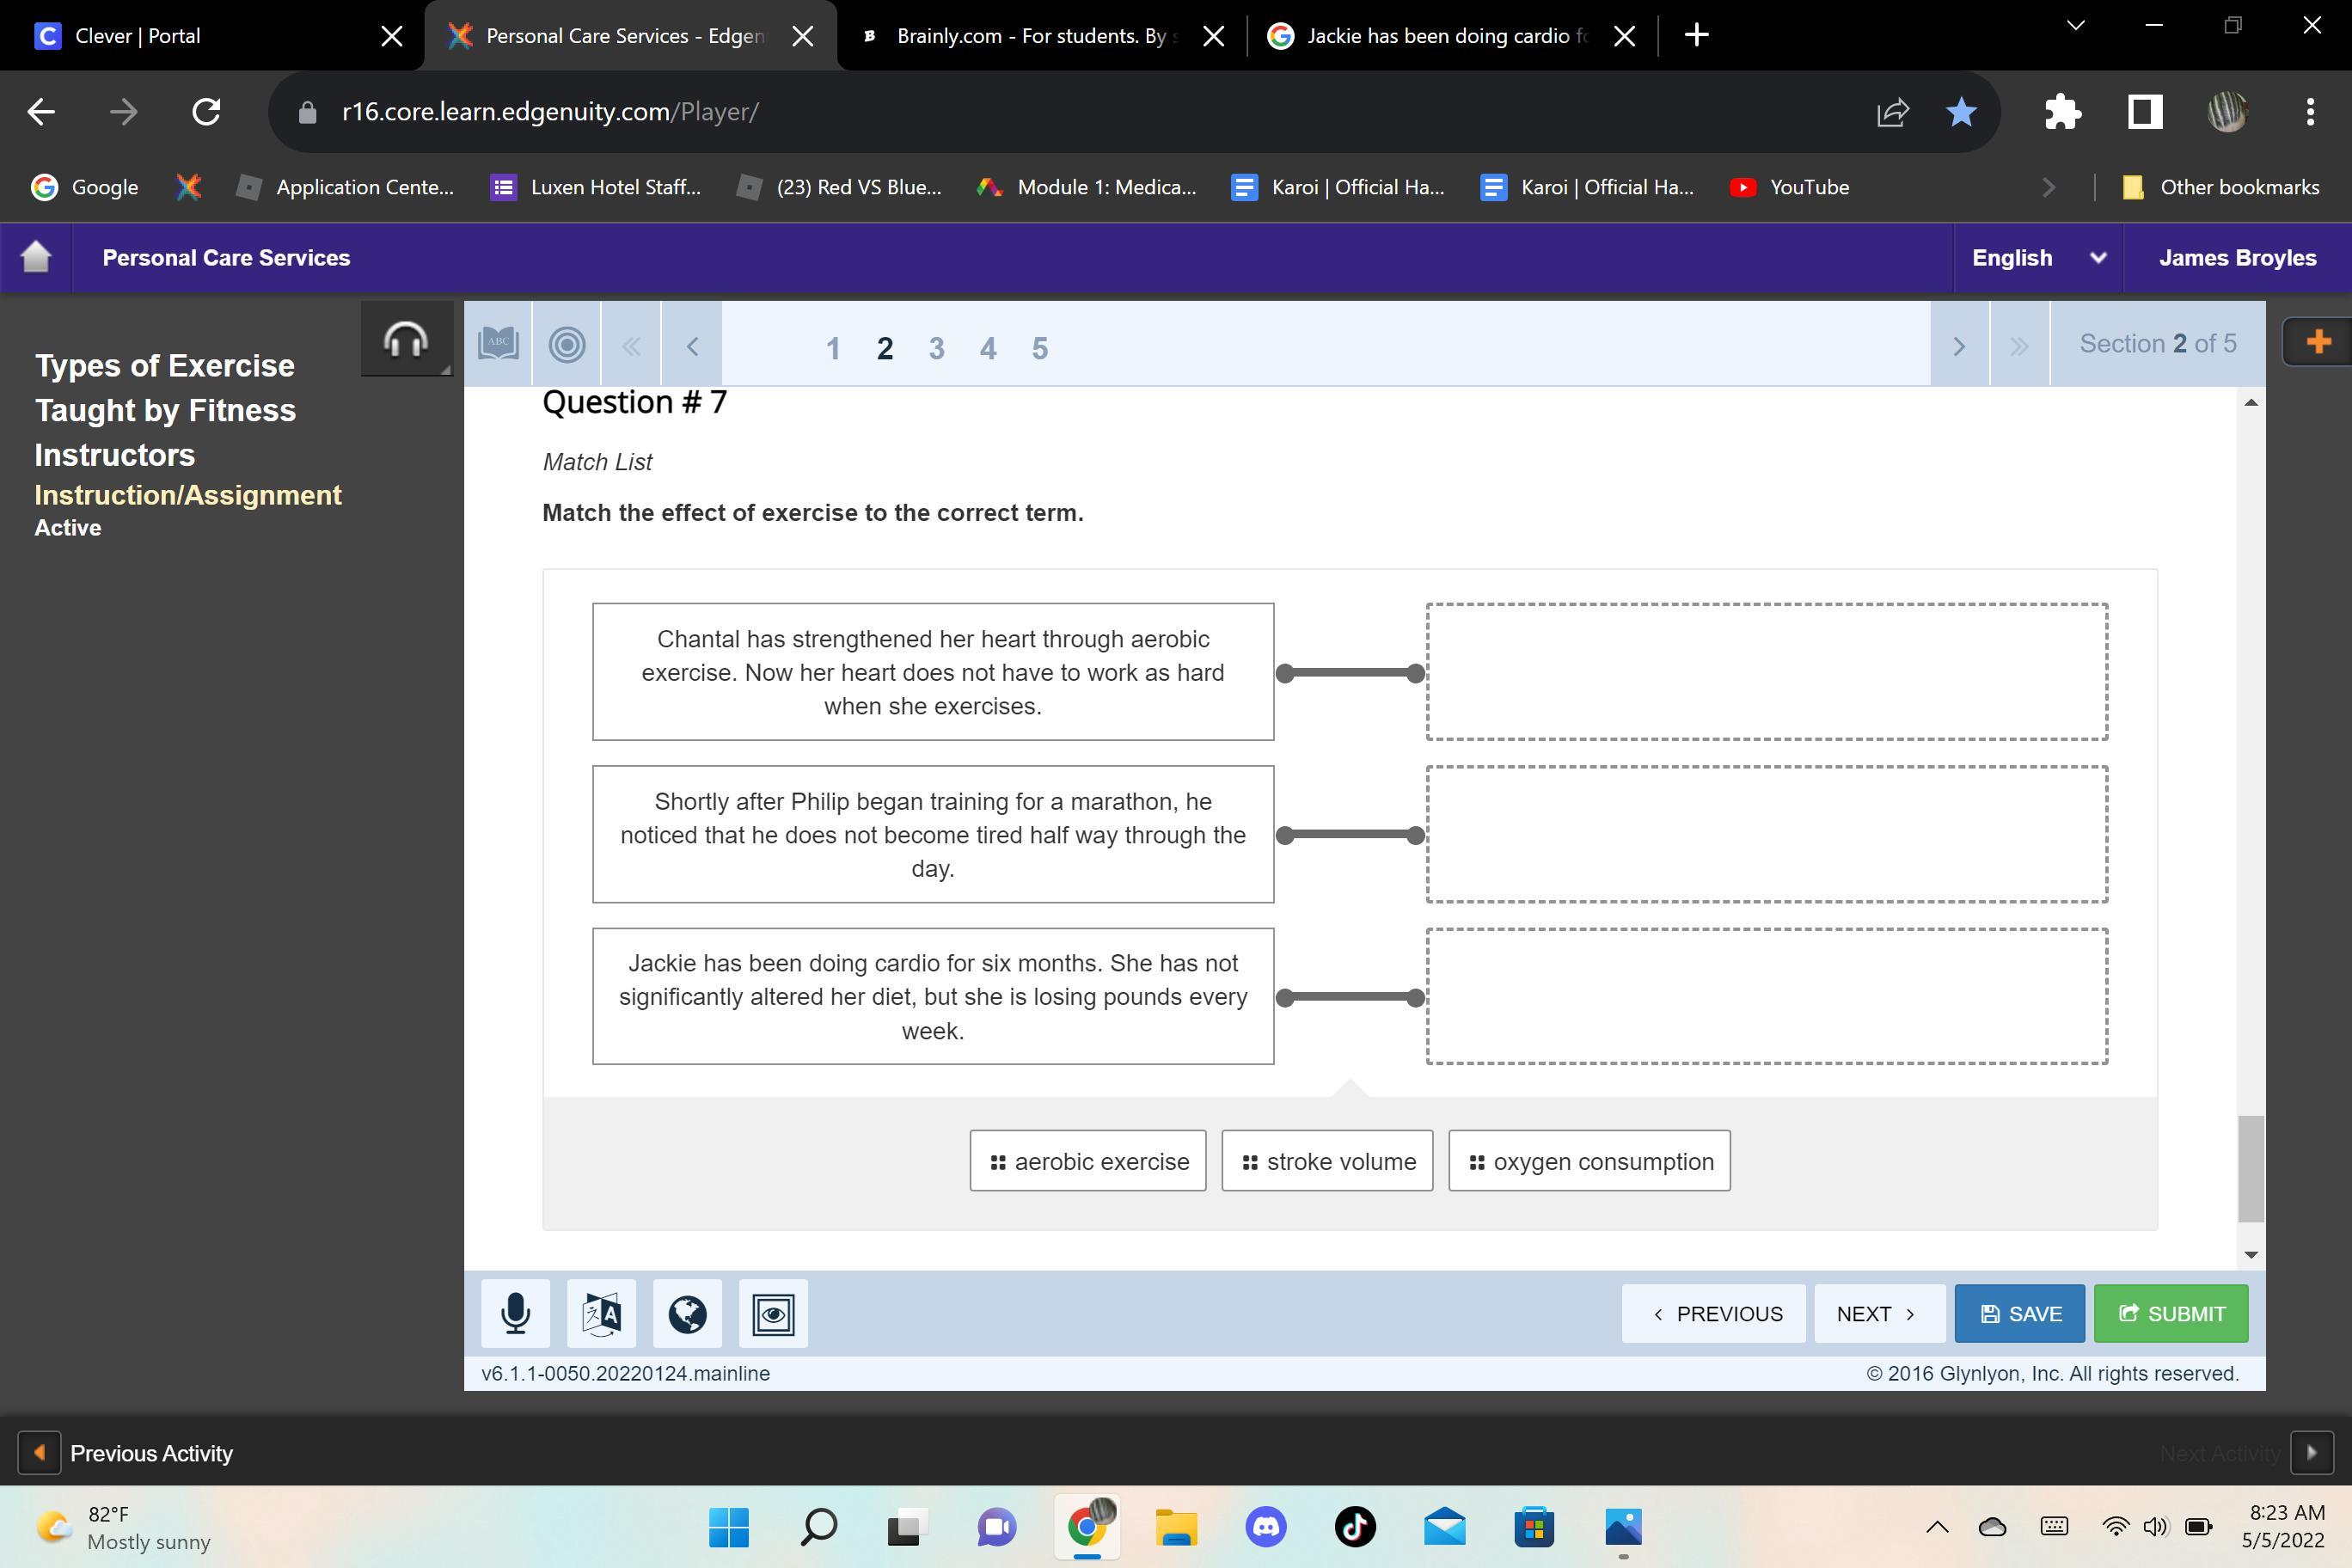
Task: Expand hidden bookmarks chevron in bookmarks bar
Action: [x=2048, y=187]
